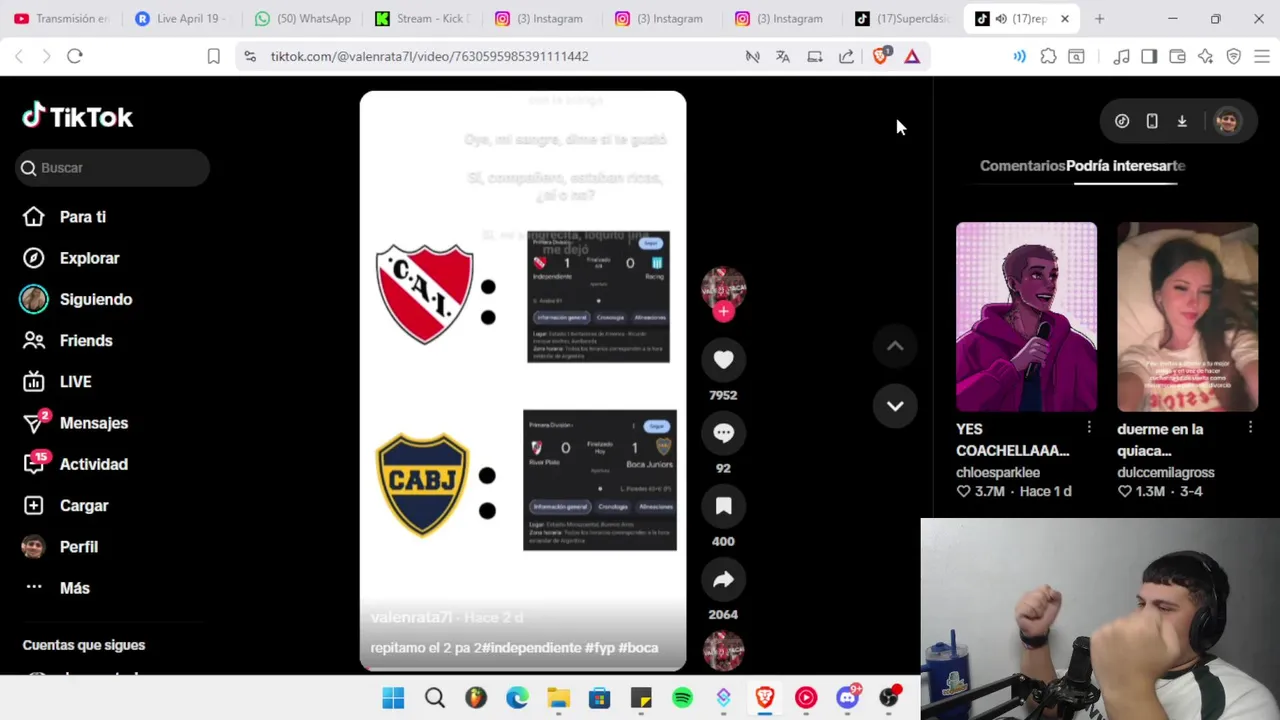Image resolution: width=1280 pixels, height=720 pixels.
Task: Switch to the WhatsApp browser tab
Action: 303,18
